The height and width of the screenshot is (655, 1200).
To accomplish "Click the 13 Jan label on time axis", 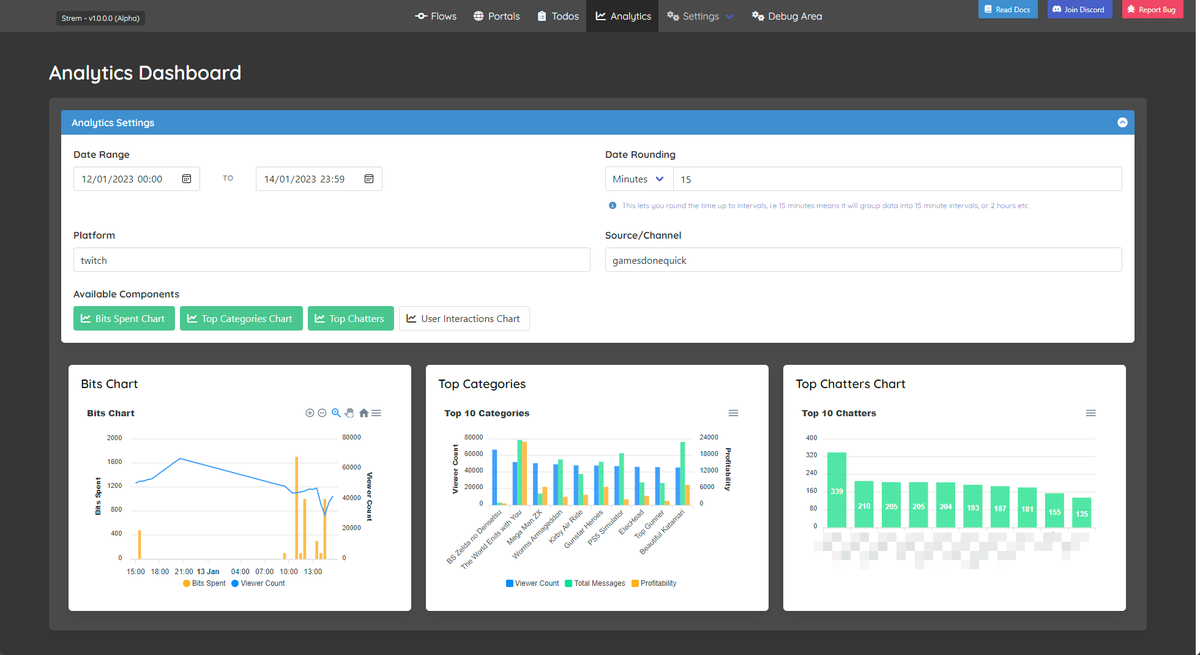I will click(208, 572).
